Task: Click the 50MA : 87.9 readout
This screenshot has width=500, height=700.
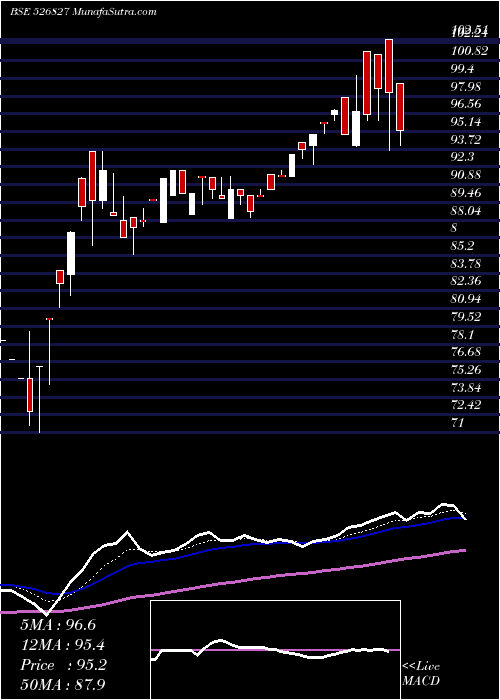Action: click(x=63, y=685)
